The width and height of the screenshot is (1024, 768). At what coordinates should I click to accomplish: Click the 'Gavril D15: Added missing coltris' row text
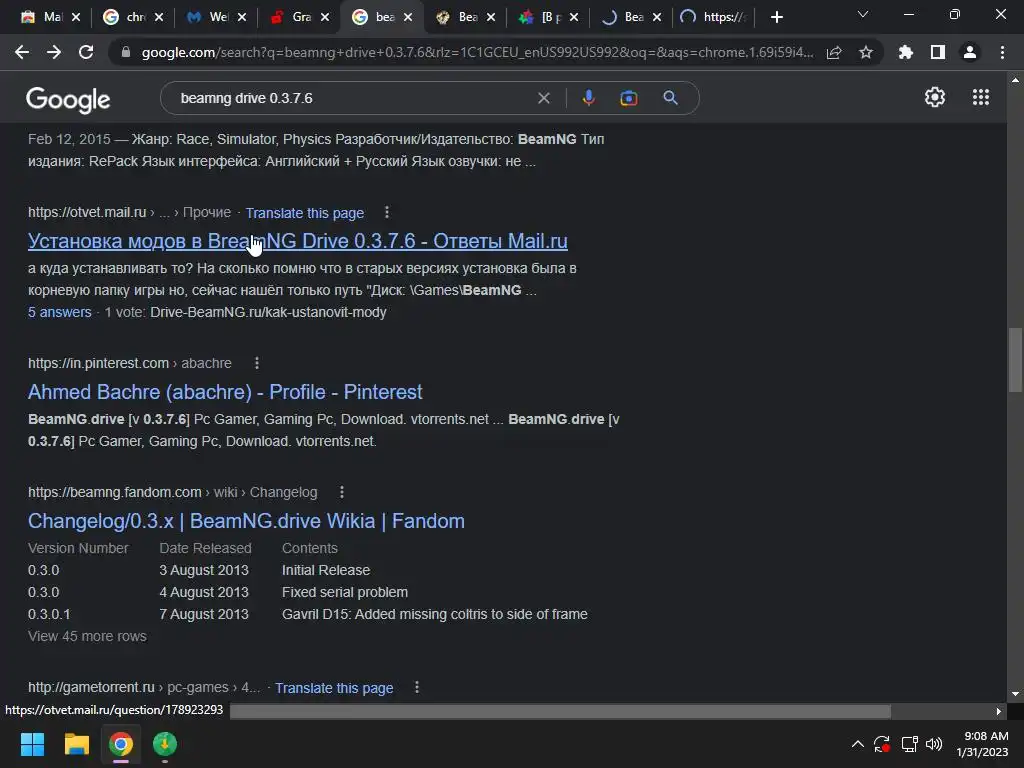(x=434, y=614)
